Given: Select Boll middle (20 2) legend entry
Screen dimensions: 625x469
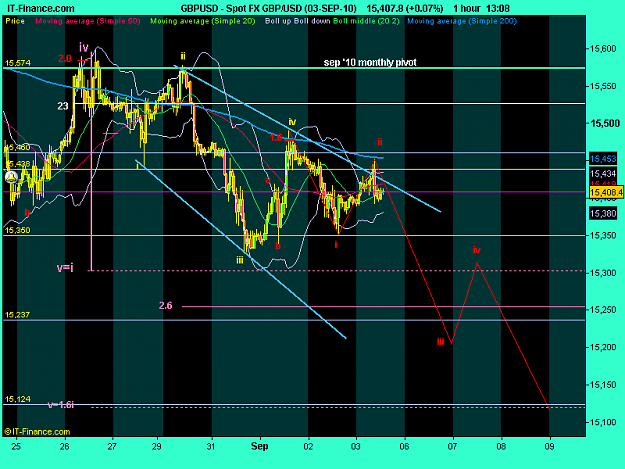Looking at the screenshot, I should pos(366,21).
